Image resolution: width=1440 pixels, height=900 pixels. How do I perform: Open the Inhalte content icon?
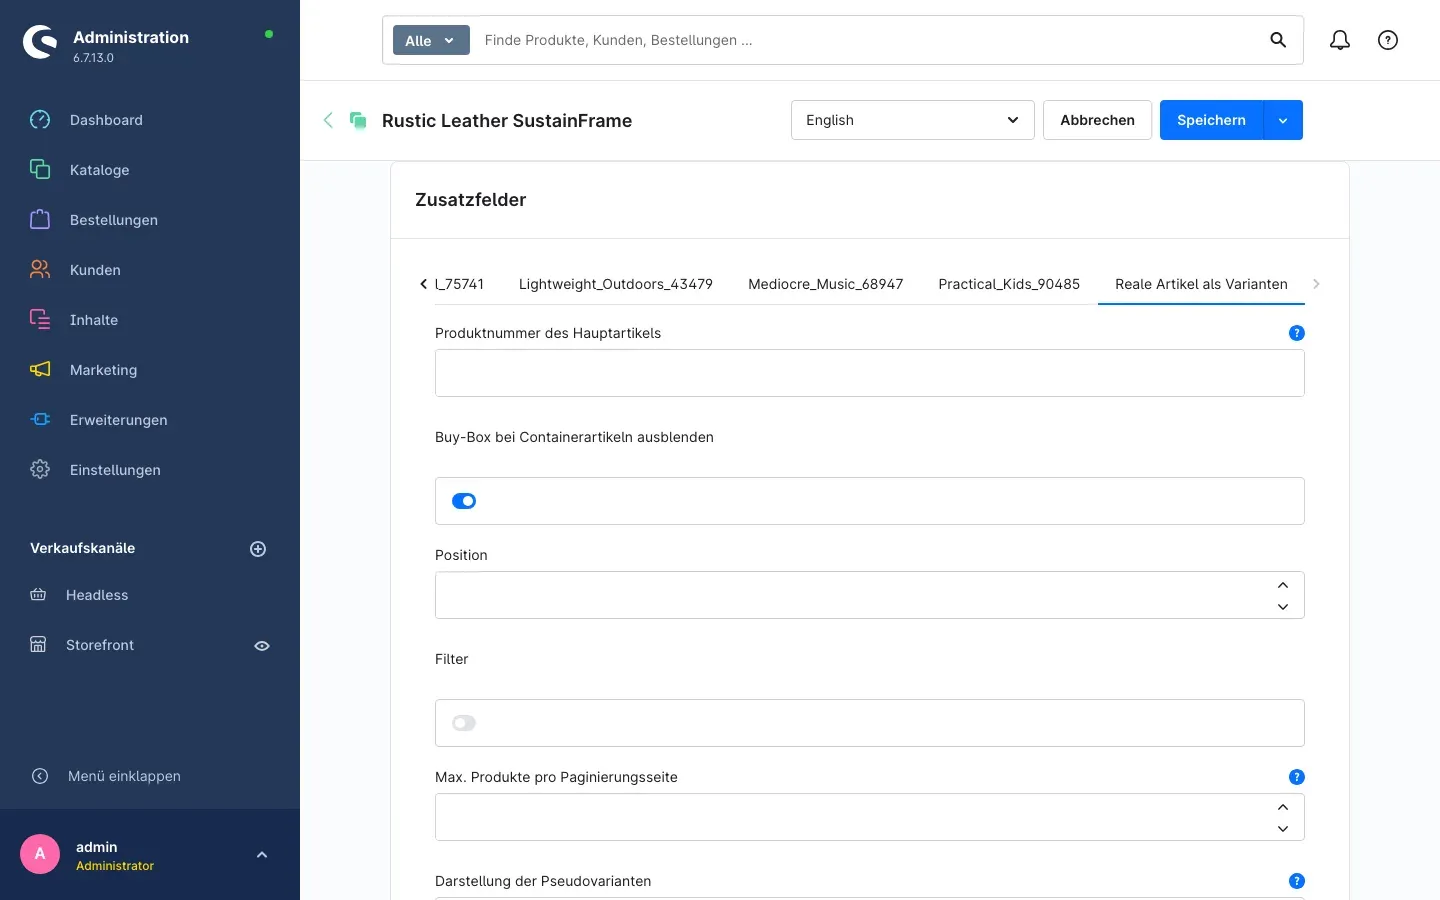40,320
